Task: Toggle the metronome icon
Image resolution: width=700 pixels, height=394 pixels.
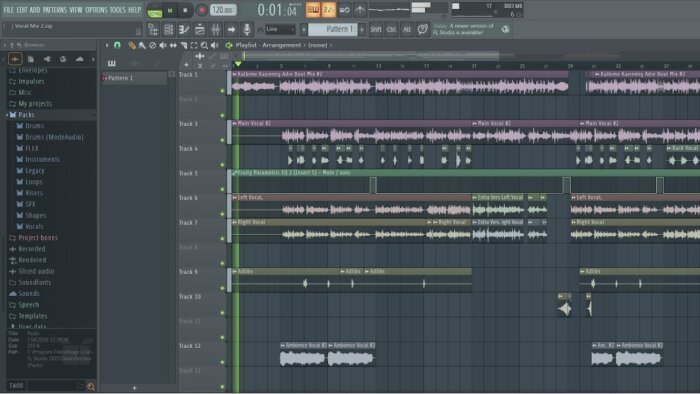Action: [x=359, y=9]
